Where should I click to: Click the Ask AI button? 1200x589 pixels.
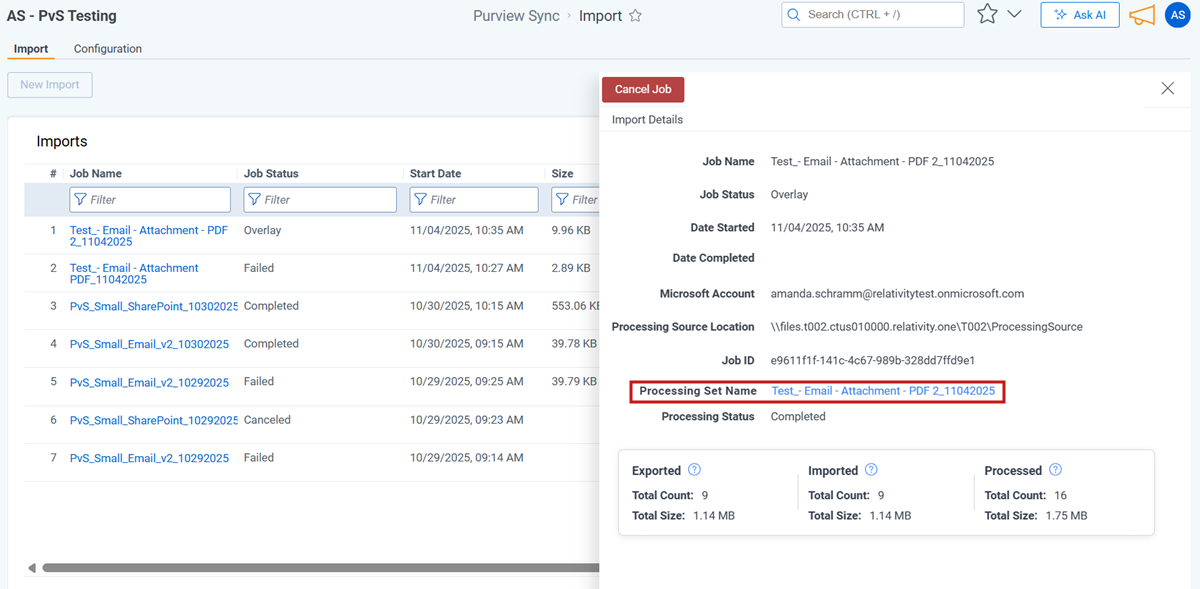(x=1079, y=15)
